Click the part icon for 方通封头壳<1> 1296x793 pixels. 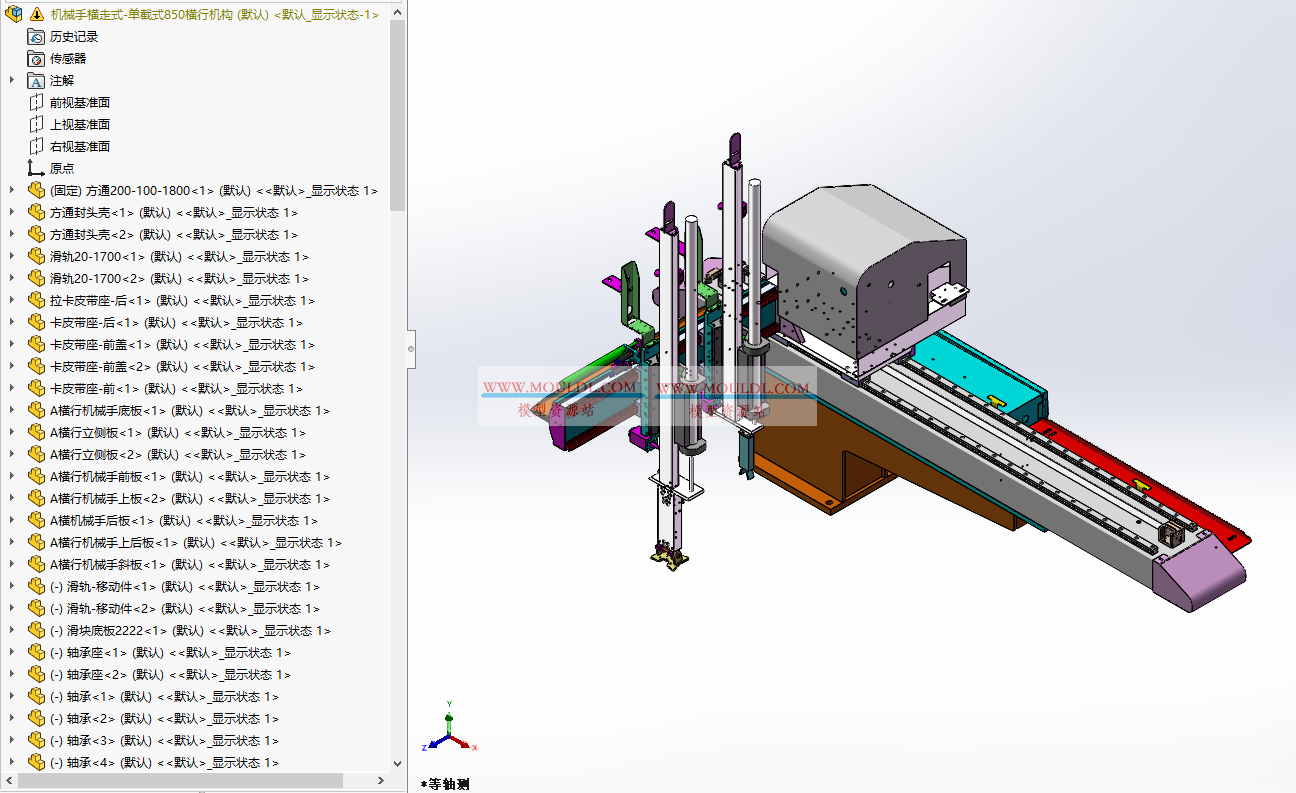(36, 212)
